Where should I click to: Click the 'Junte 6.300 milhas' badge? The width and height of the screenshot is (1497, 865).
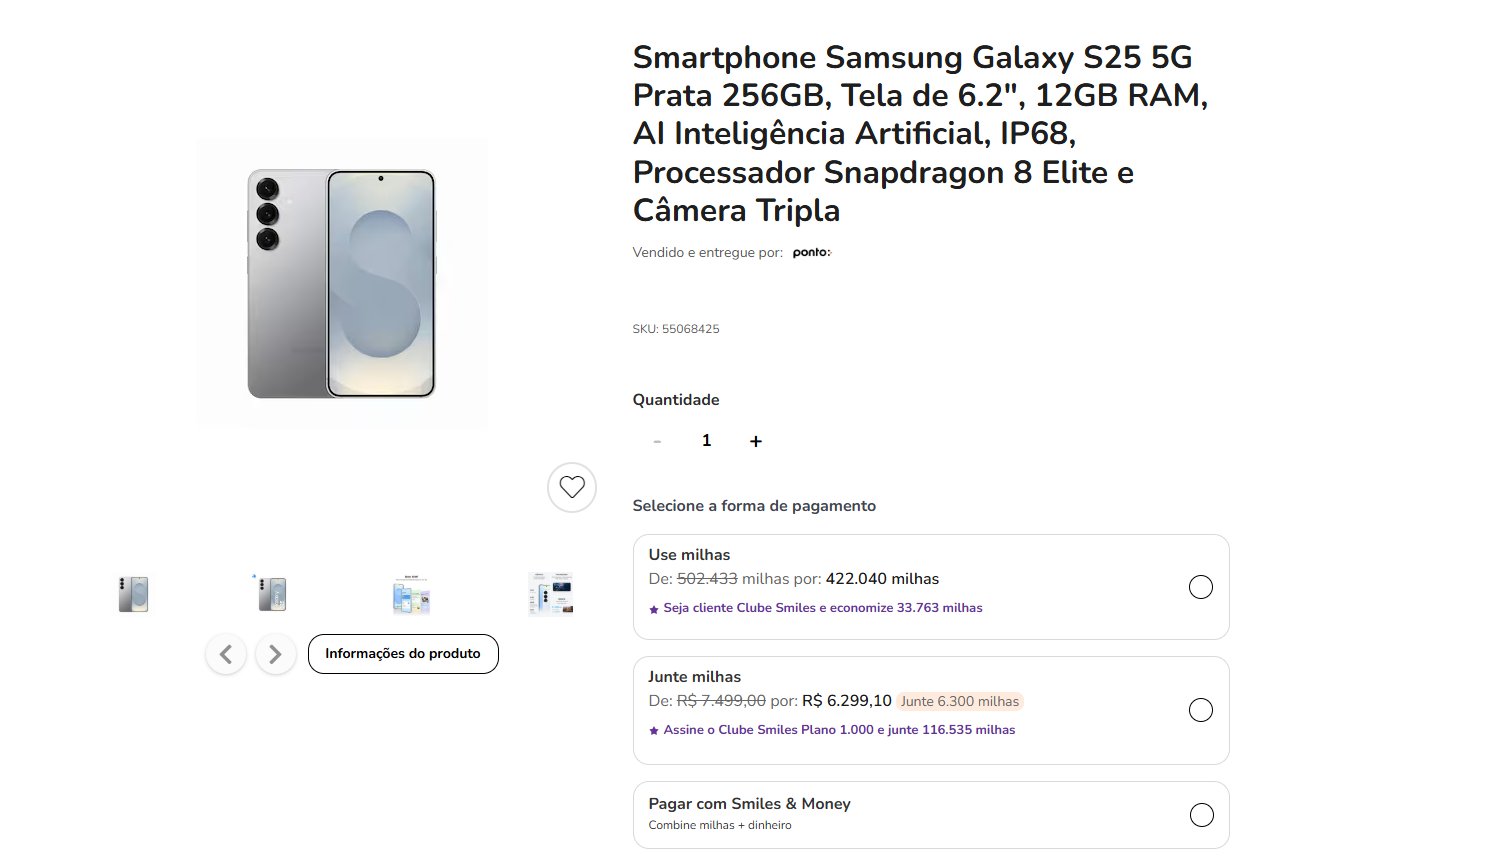[x=960, y=702]
